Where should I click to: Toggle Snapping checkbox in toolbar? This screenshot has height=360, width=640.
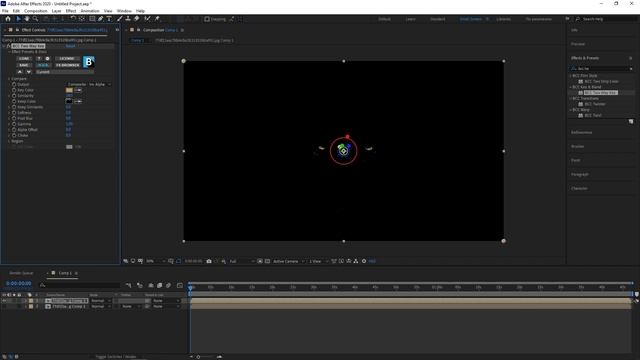tap(207, 19)
